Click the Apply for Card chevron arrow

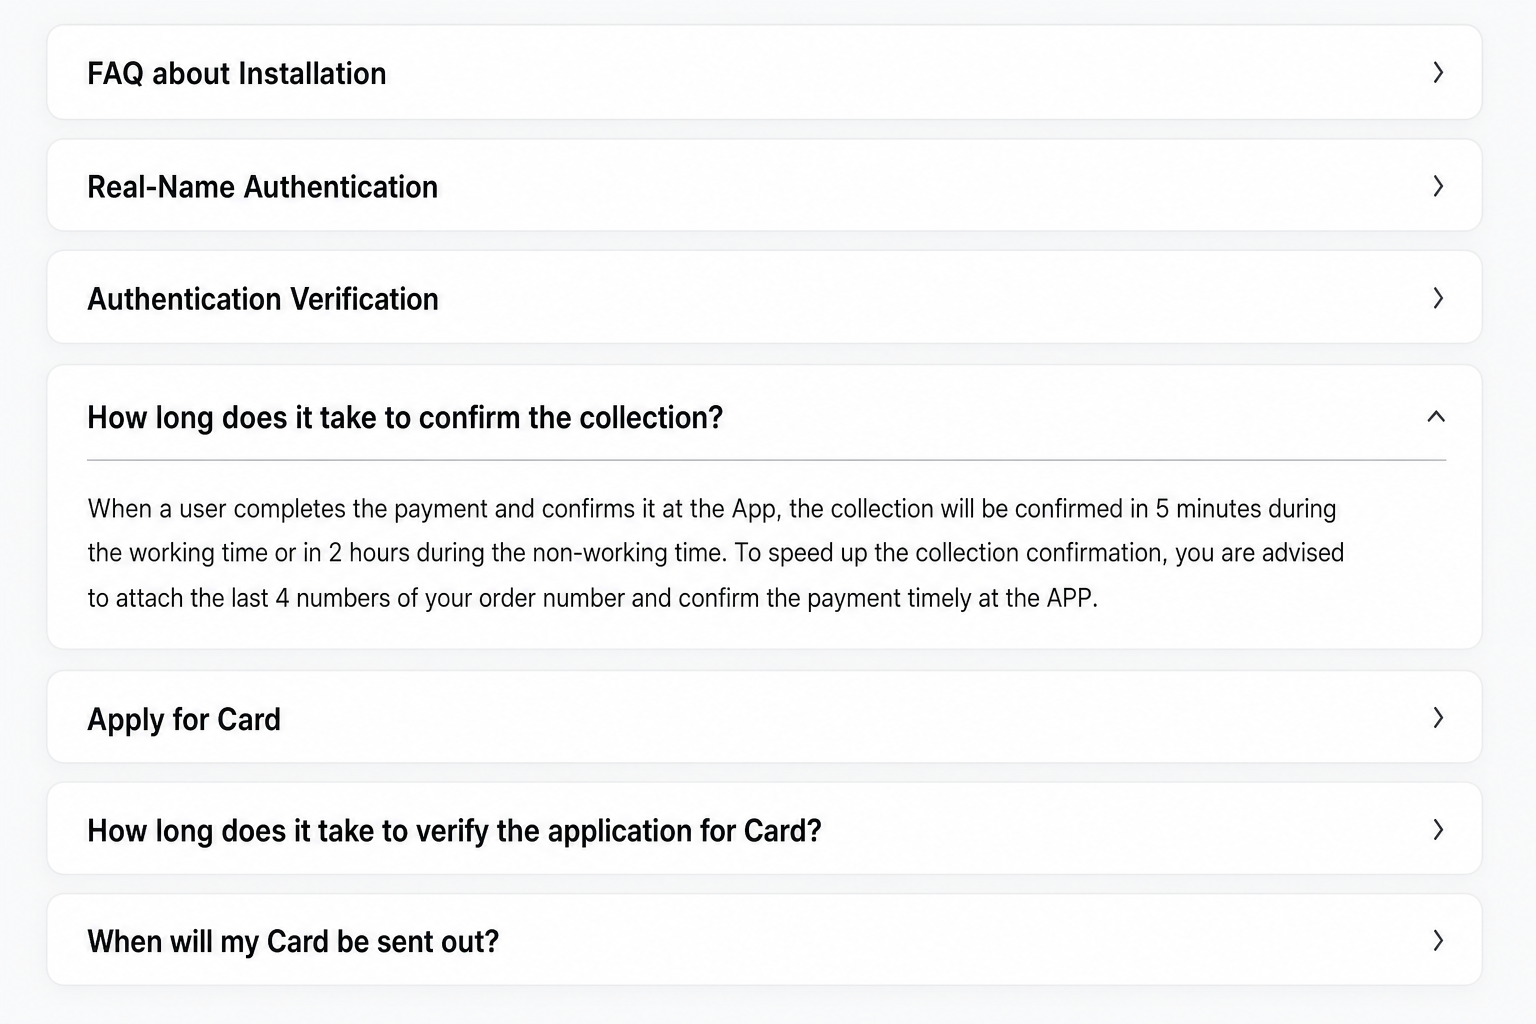tap(1437, 717)
